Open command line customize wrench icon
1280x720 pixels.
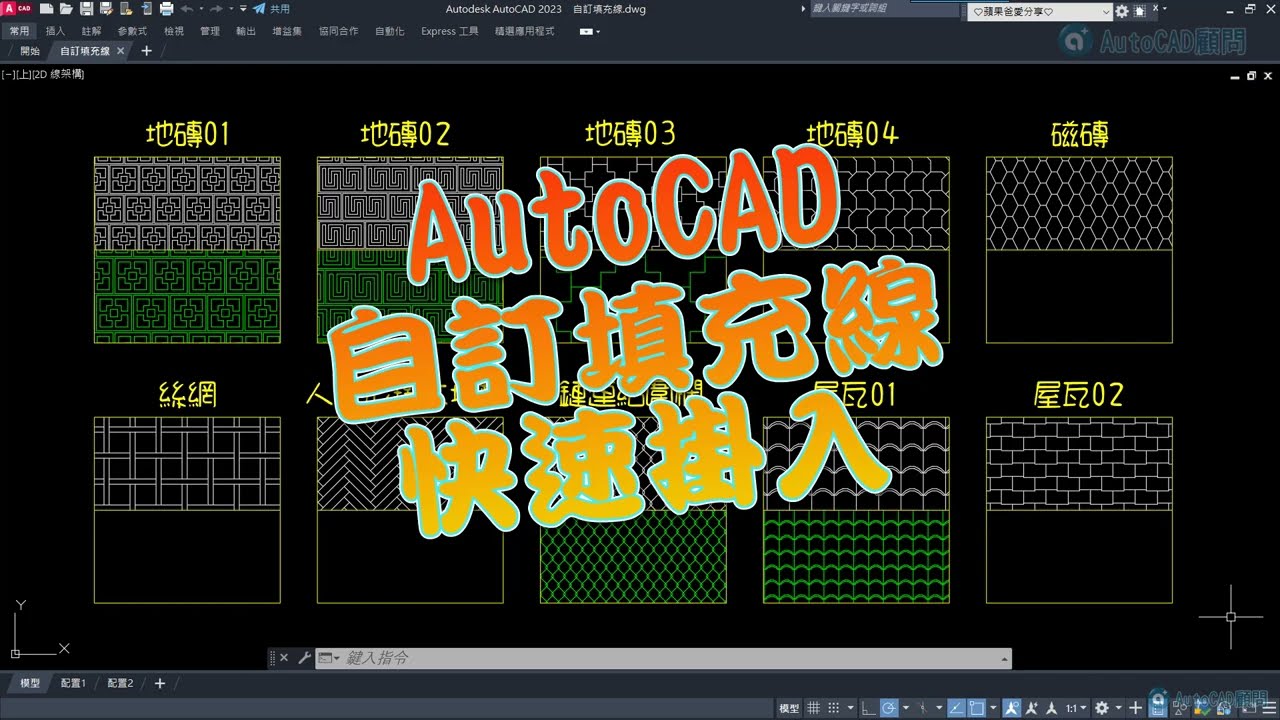click(304, 658)
